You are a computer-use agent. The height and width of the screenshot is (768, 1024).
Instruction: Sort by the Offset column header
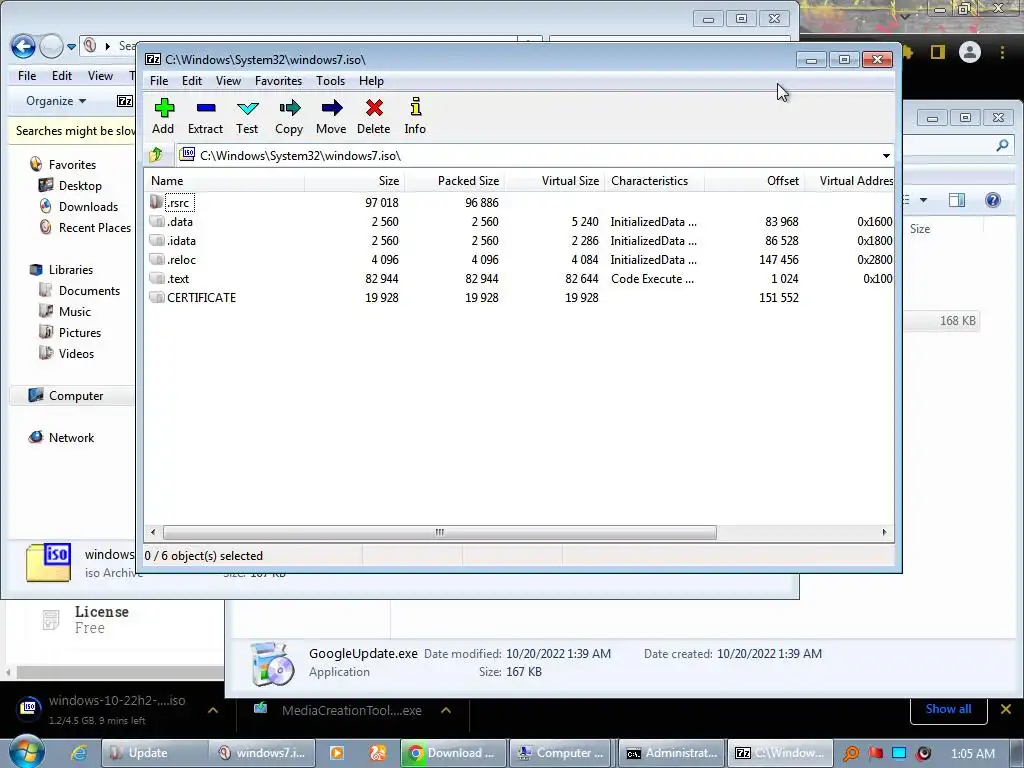point(754,181)
